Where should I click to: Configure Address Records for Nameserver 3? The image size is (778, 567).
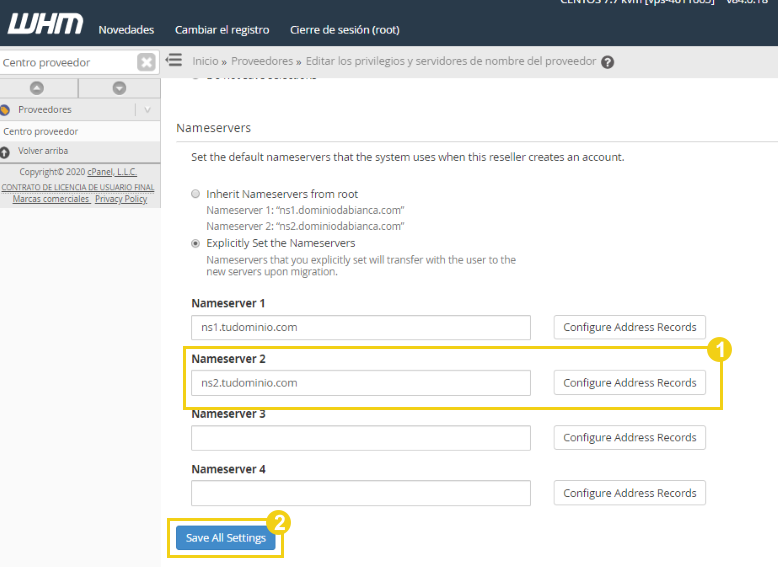click(x=630, y=438)
